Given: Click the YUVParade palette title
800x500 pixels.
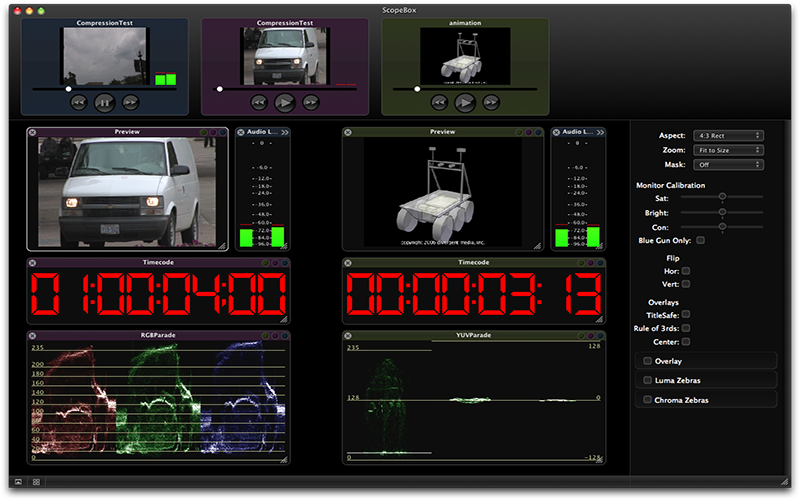Looking at the screenshot, I should (x=473, y=335).
